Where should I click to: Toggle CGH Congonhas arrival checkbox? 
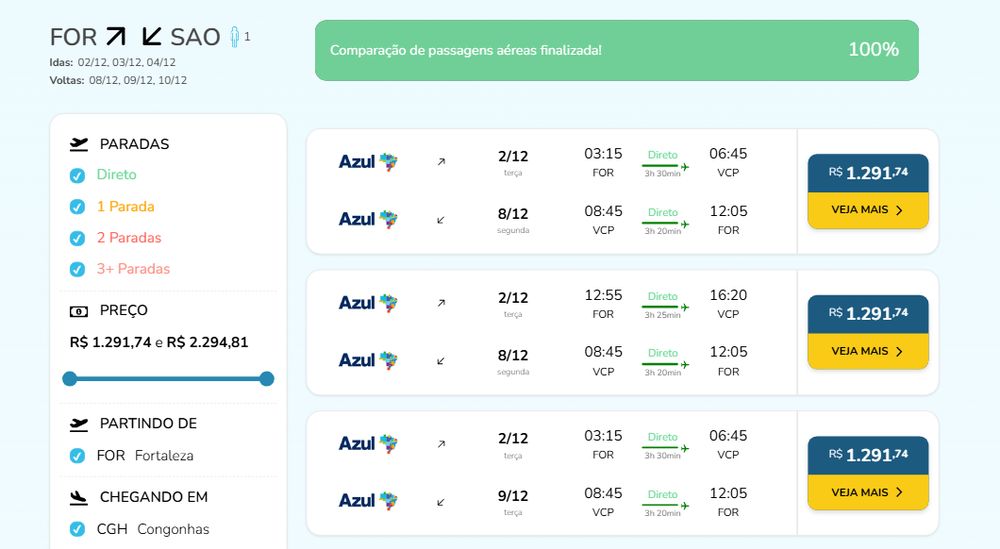click(77, 529)
